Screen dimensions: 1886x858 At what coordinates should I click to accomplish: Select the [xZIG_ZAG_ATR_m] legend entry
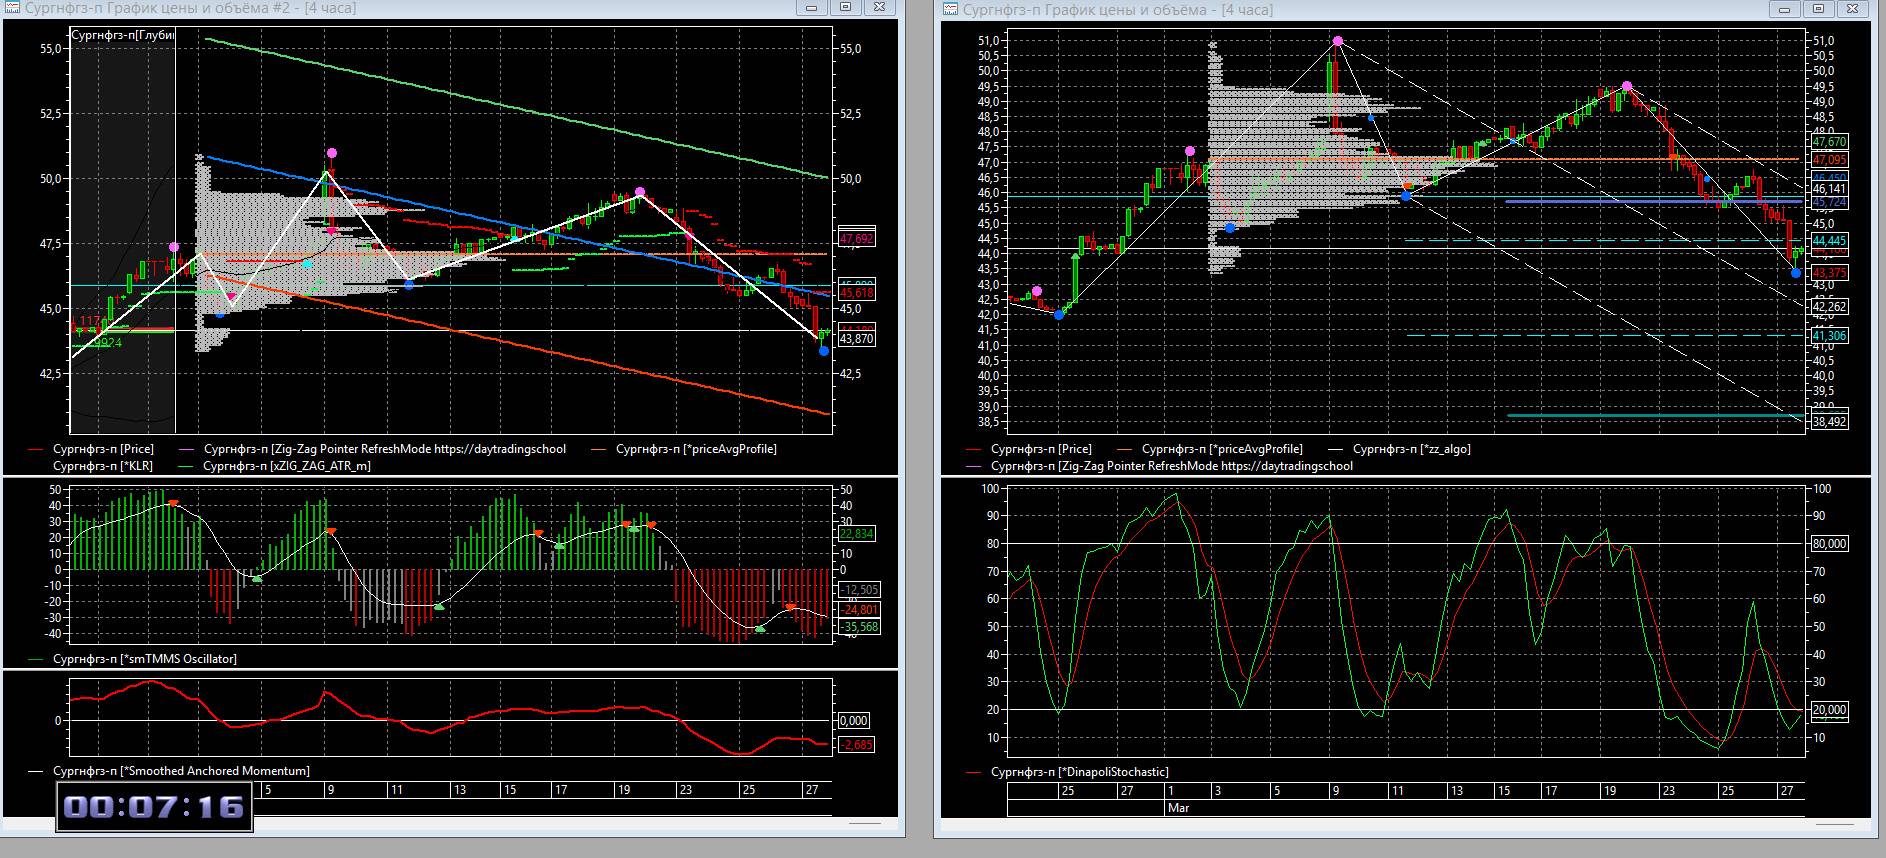point(286,466)
